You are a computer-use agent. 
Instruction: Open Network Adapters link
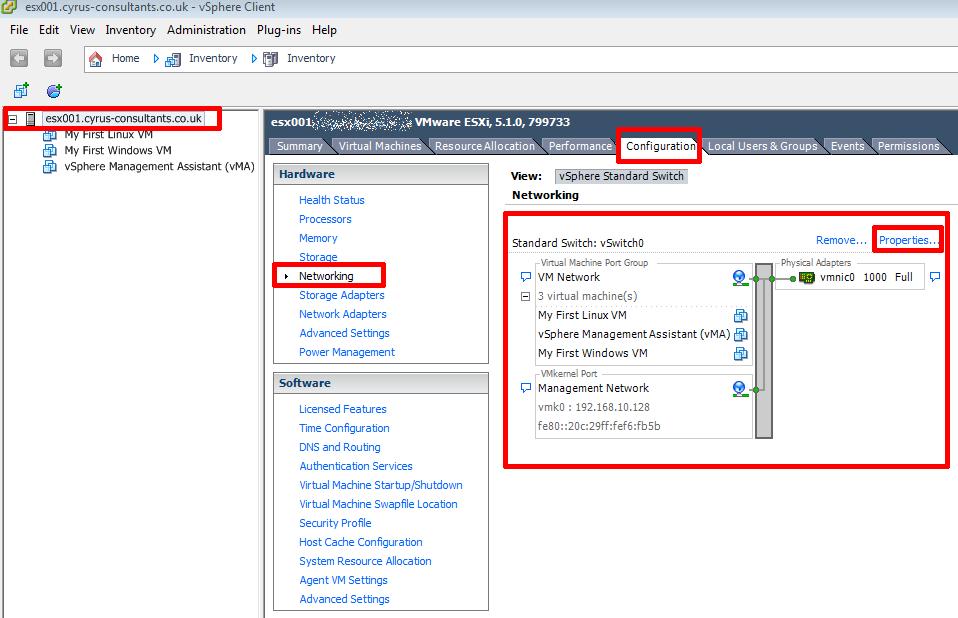tap(343, 314)
